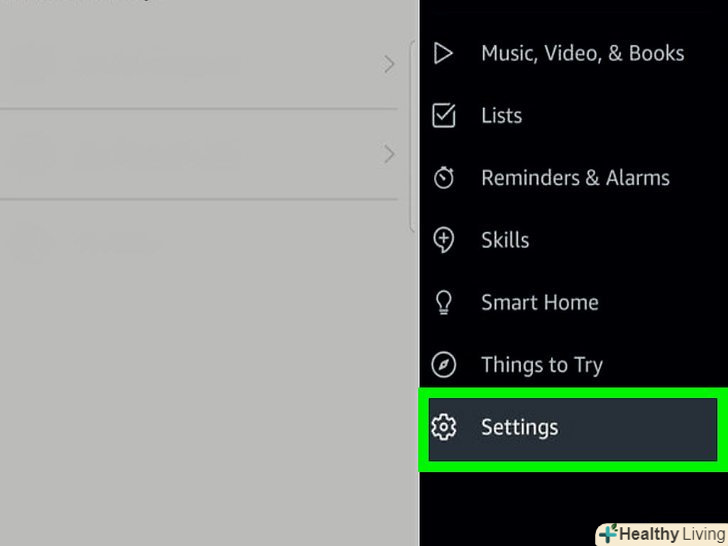Expand the first dimmed row's chevron arrow

pyautogui.click(x=389, y=65)
